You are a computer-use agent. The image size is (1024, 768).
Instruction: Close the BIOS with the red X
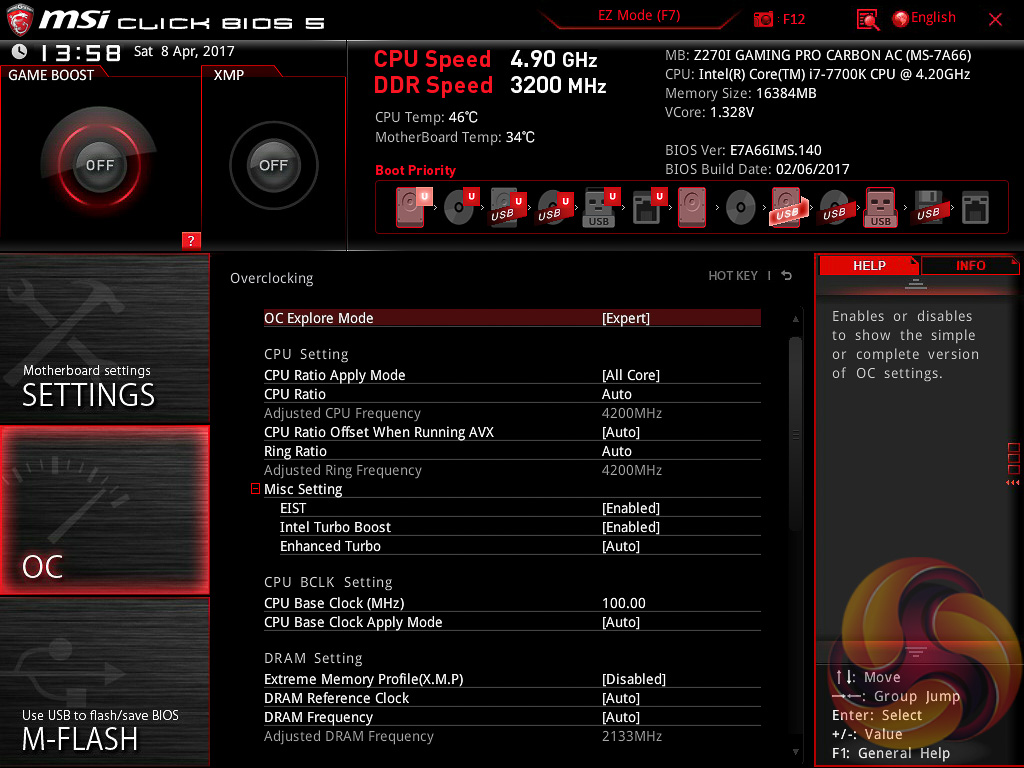pyautogui.click(x=995, y=20)
